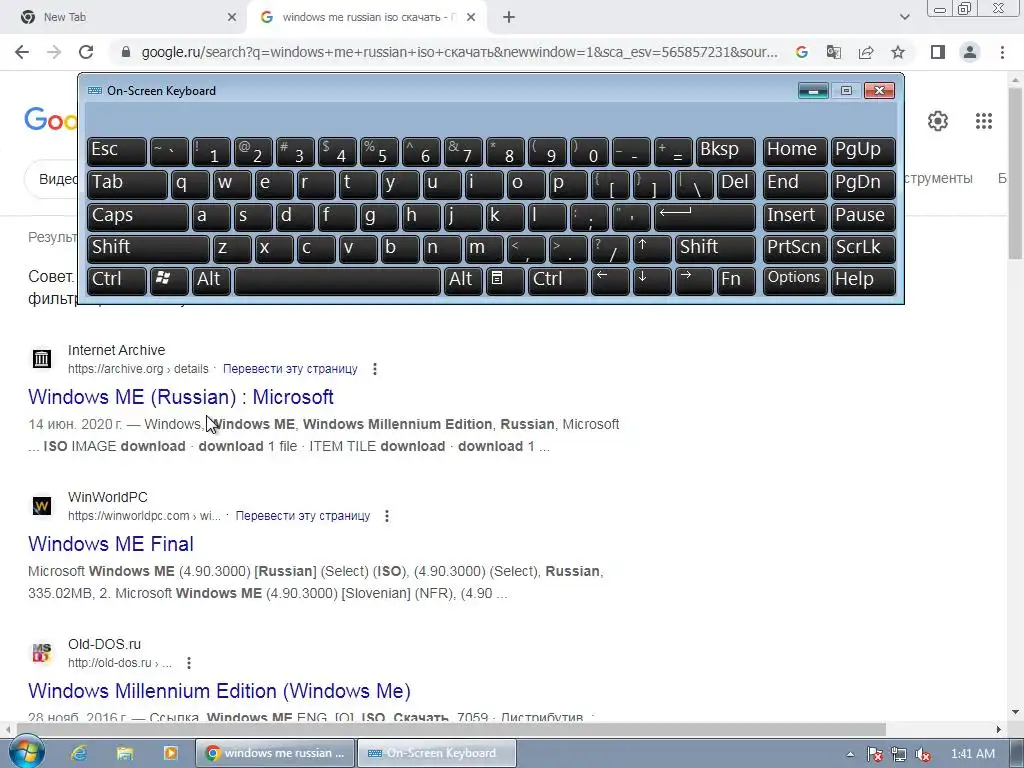Open Google search settings gear
The width and height of the screenshot is (1024, 768).
pos(938,121)
